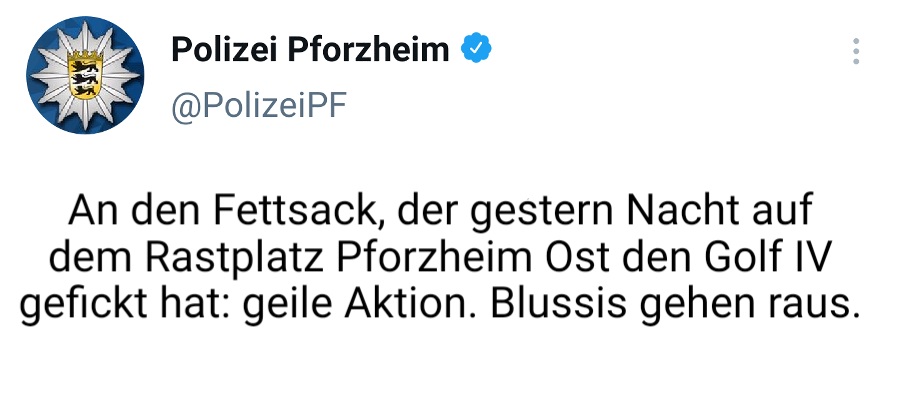Open the "Polizei Pforzheim" display name link
The width and height of the screenshot is (898, 410).
click(x=310, y=49)
